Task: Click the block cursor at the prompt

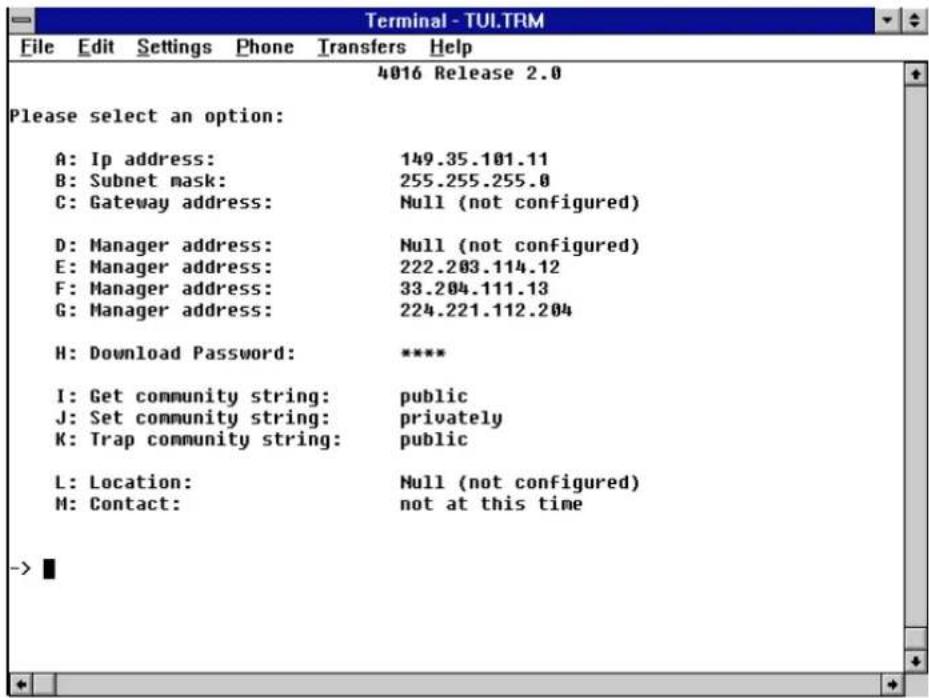Action: [49, 569]
